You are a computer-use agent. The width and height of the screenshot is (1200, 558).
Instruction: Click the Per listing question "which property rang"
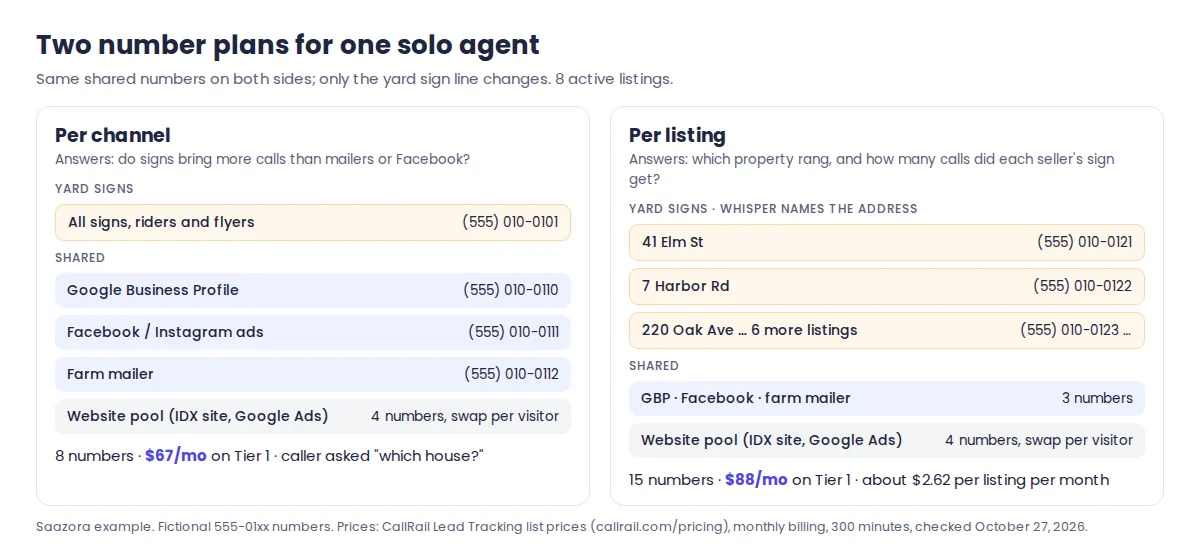(871, 169)
